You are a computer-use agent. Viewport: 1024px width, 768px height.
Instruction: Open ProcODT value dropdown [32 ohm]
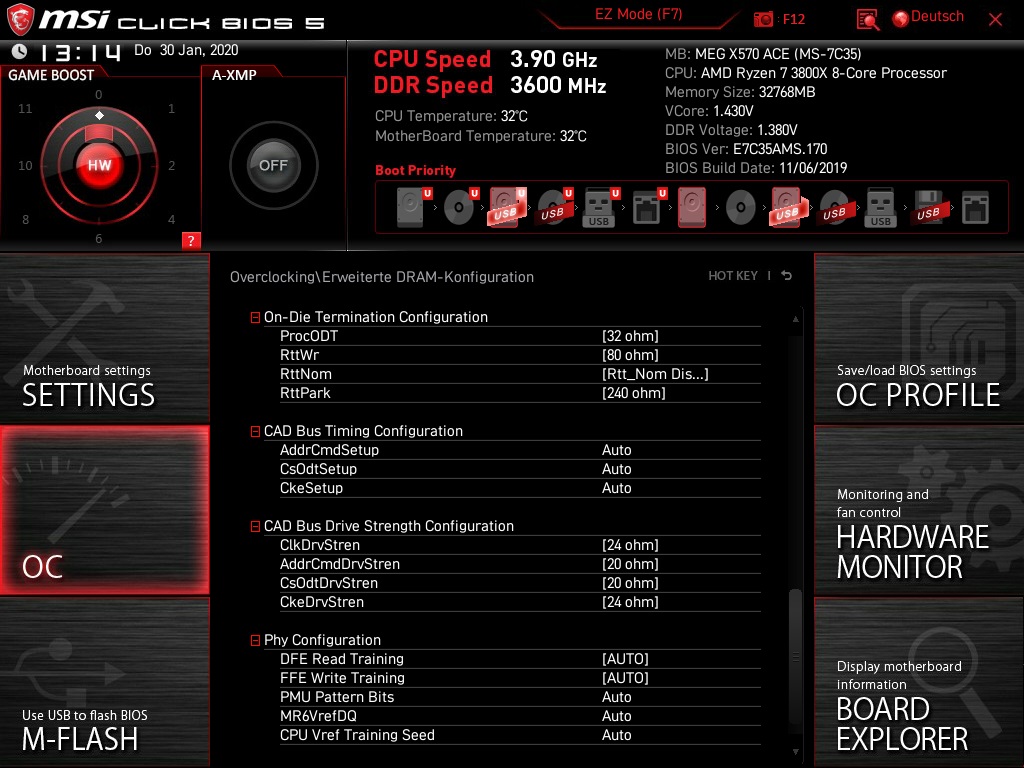[x=630, y=336]
